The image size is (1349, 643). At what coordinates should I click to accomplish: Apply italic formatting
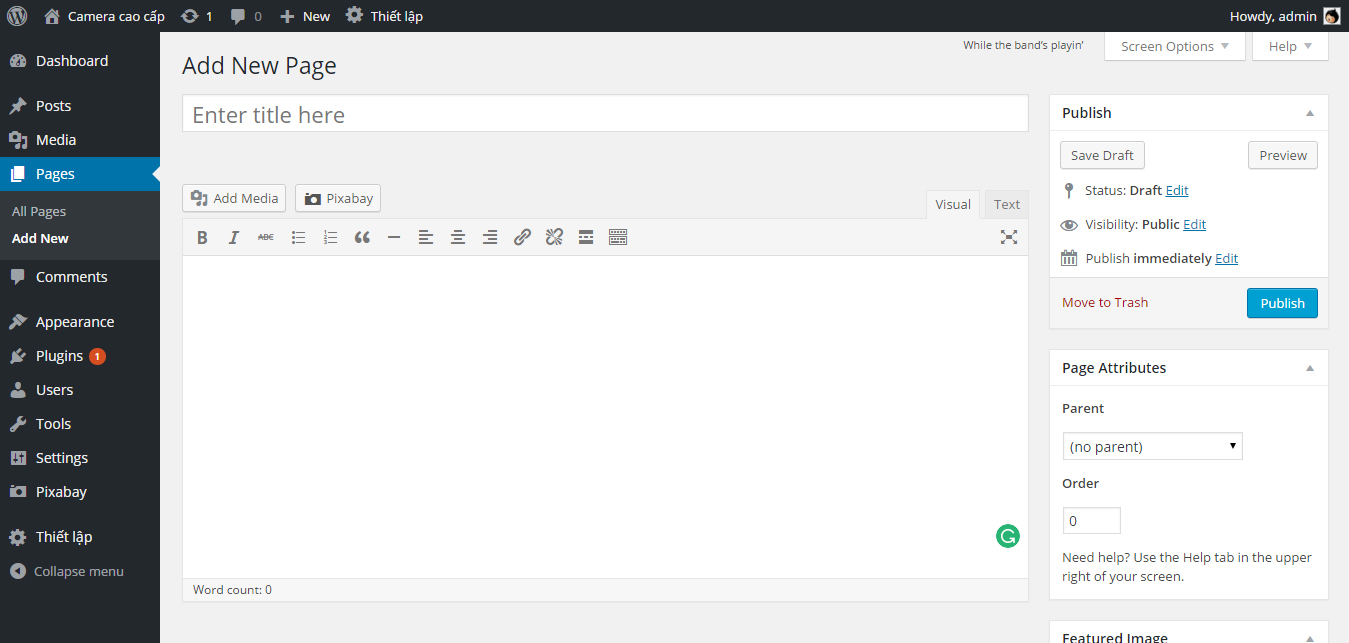[234, 237]
